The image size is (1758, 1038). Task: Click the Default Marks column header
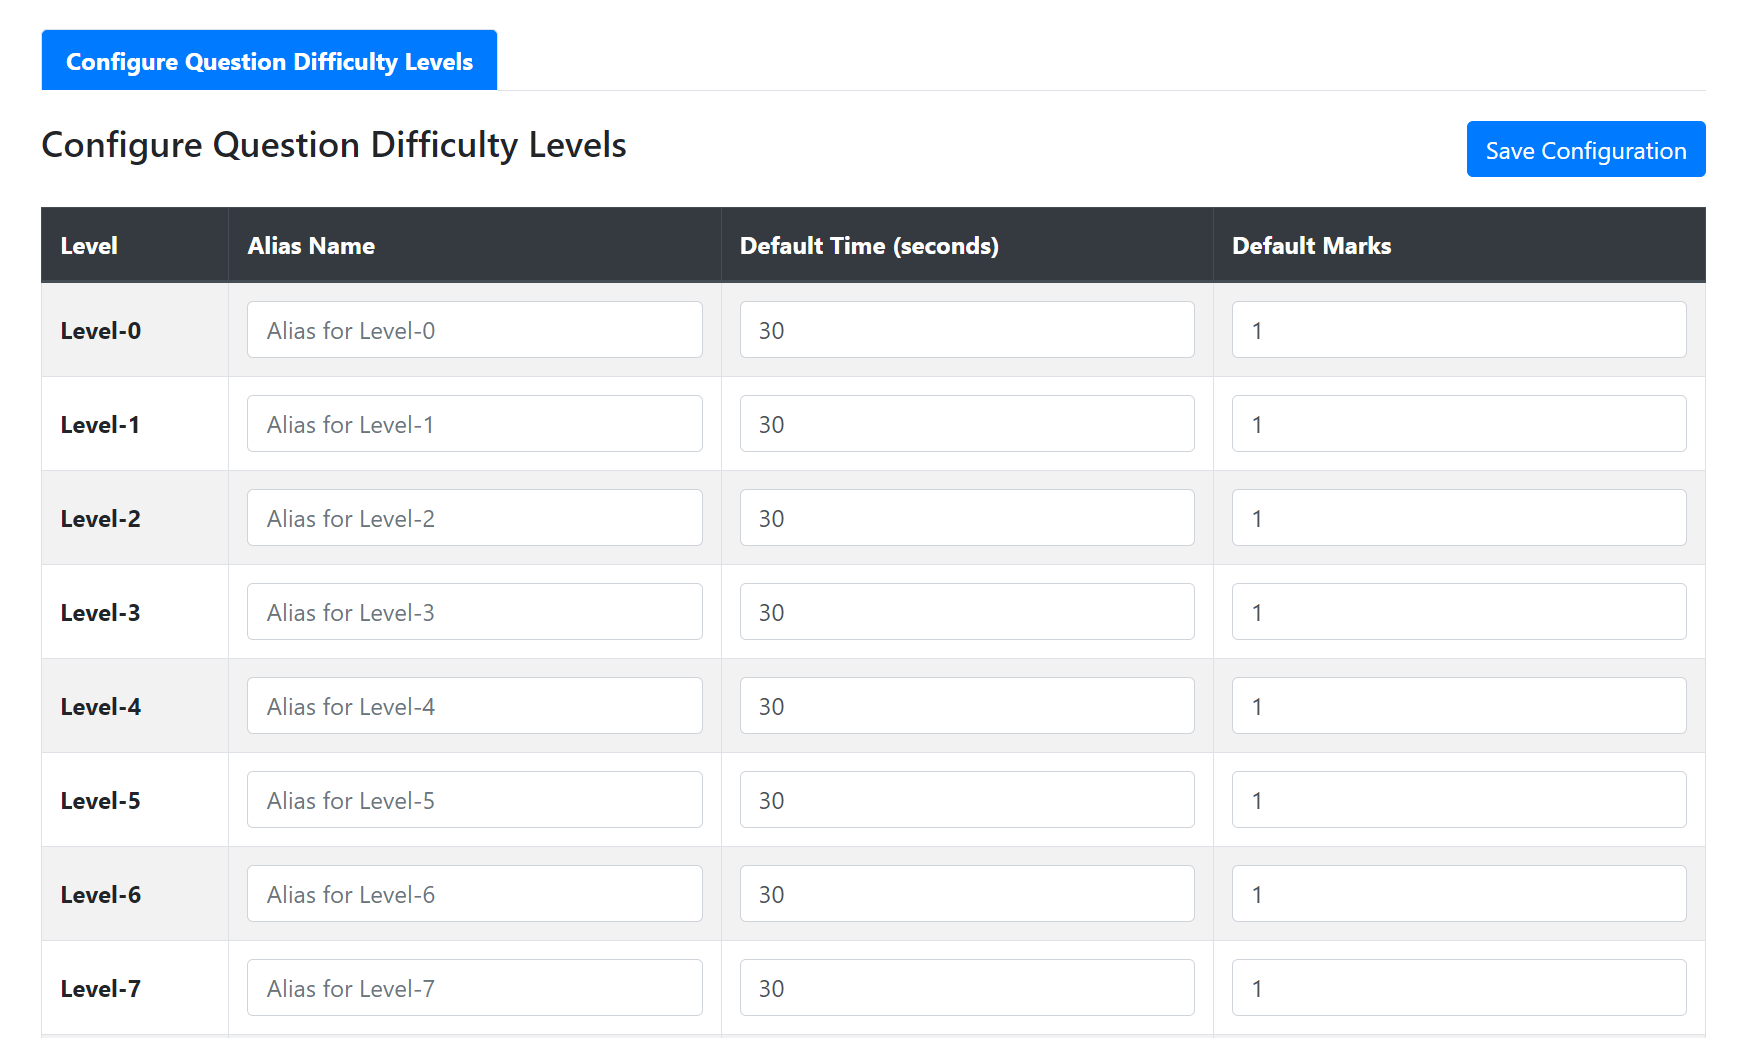[x=1311, y=246]
